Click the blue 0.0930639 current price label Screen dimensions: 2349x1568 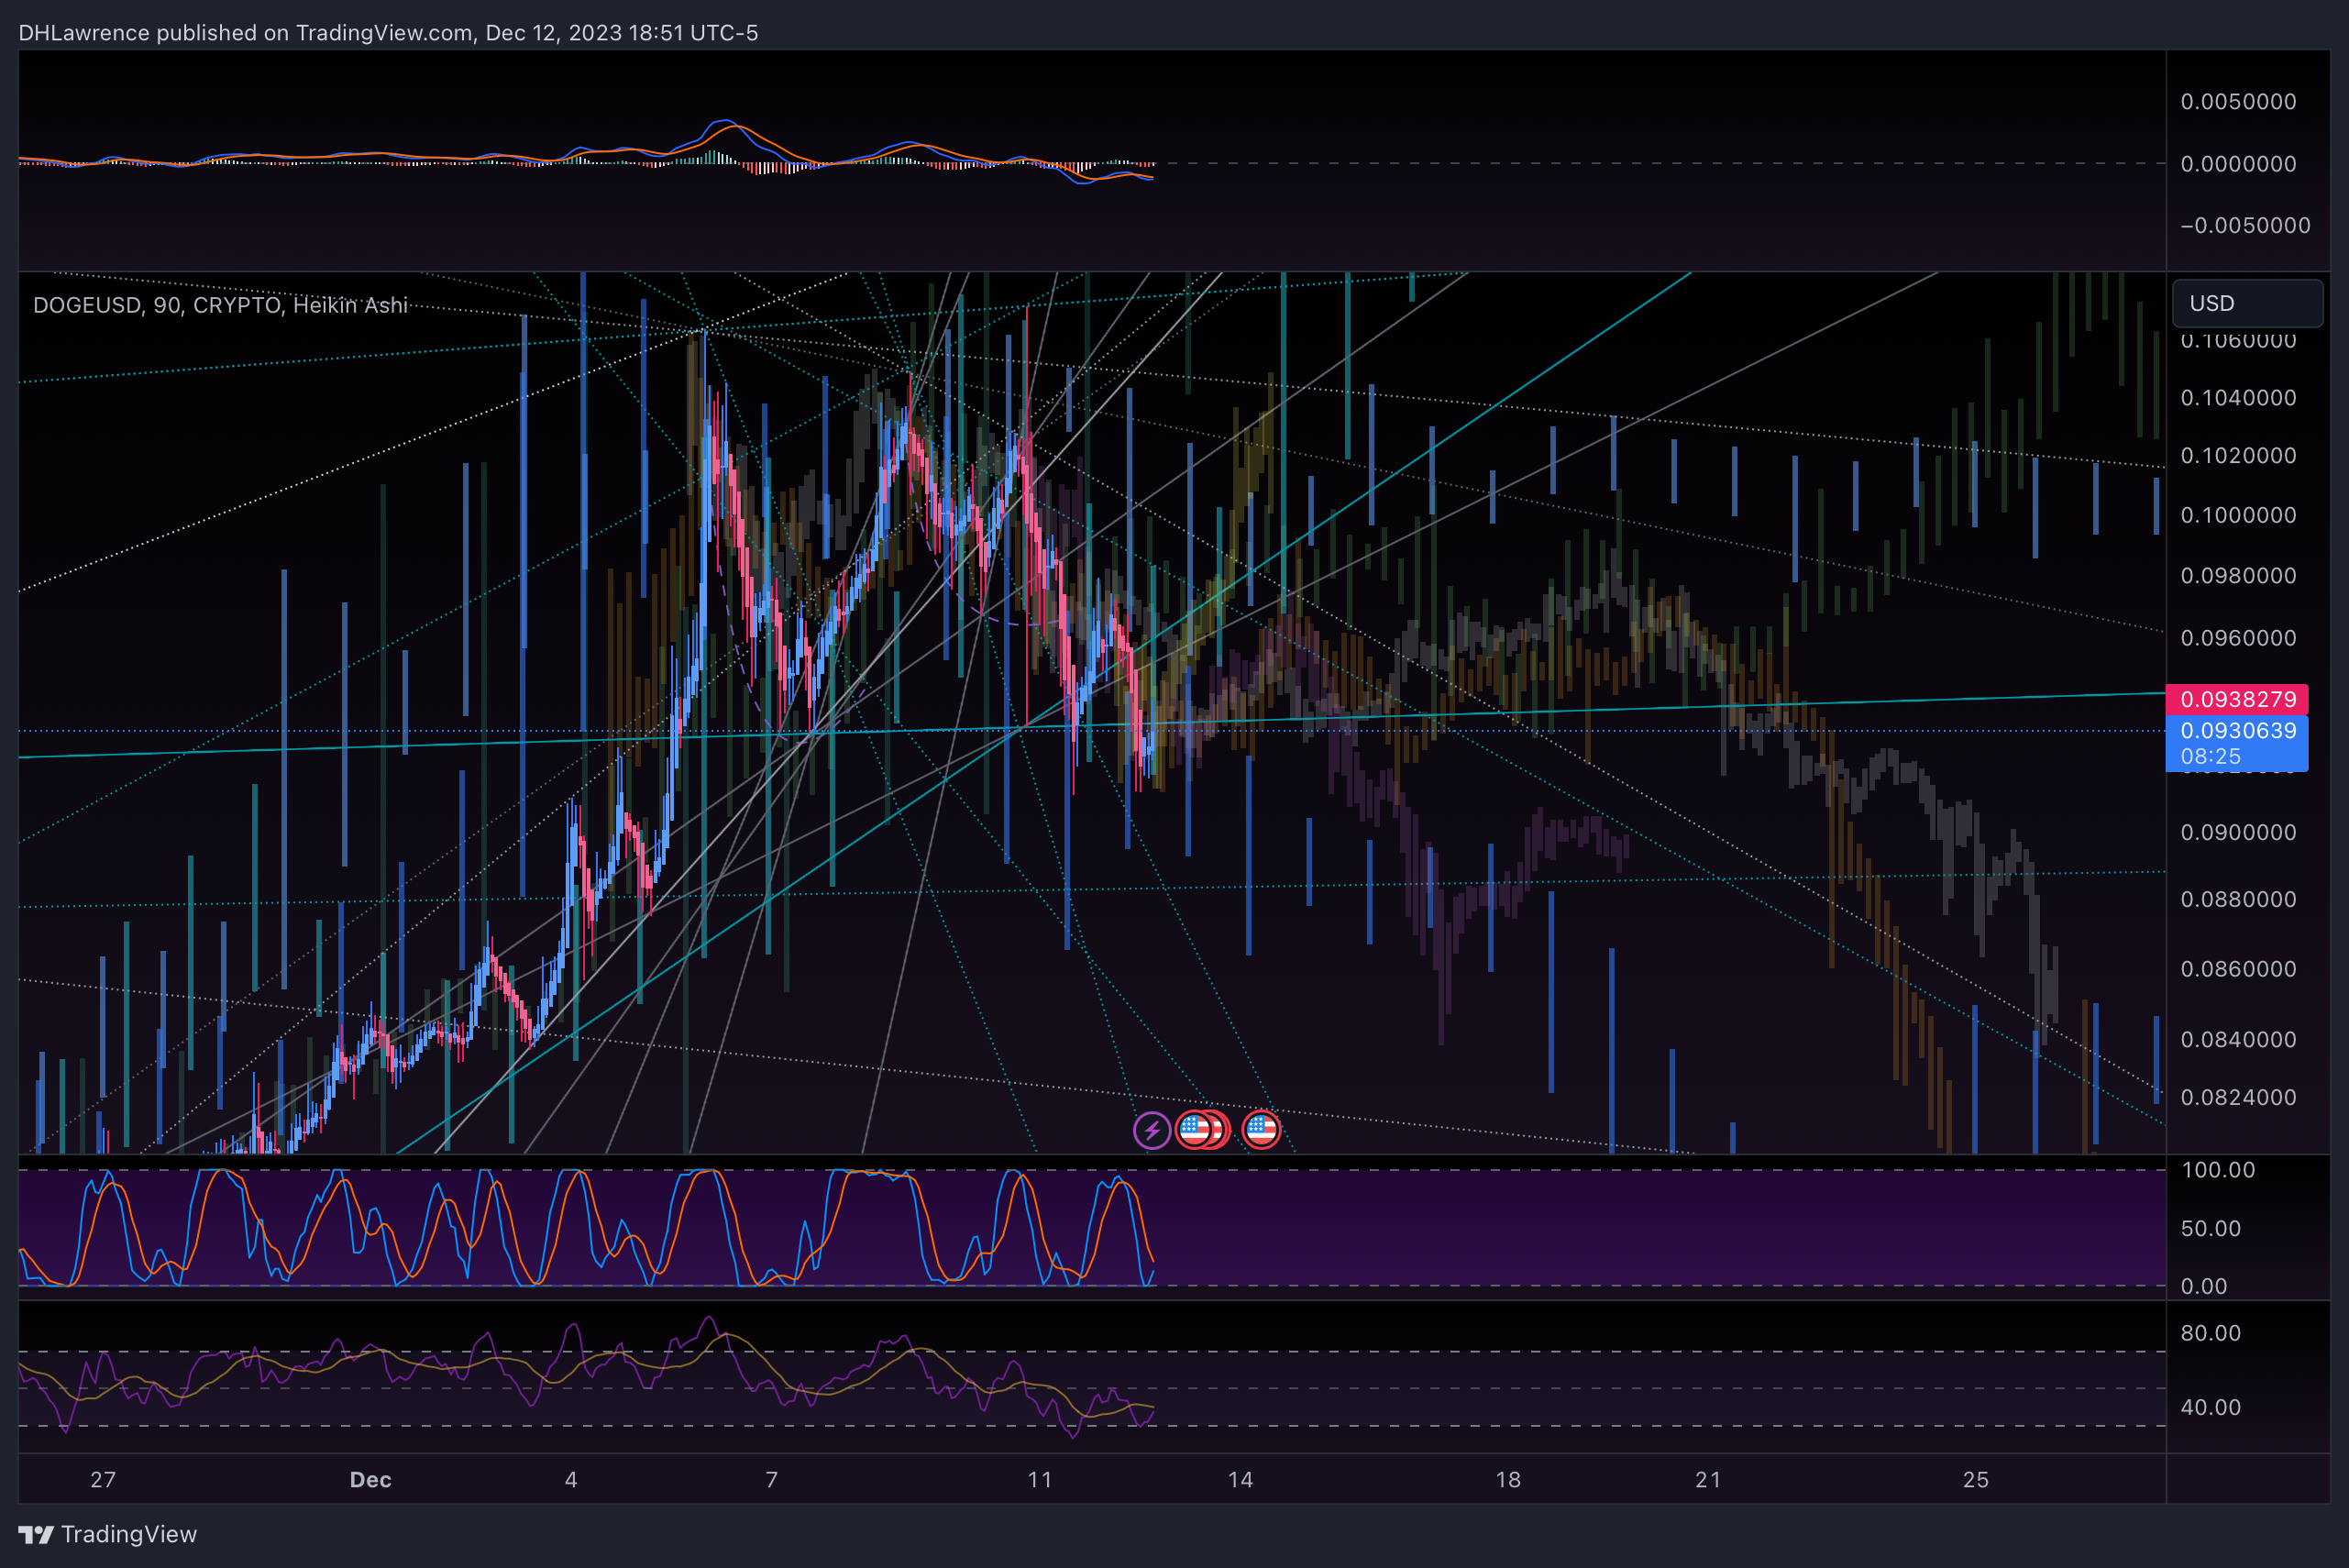tap(2236, 731)
